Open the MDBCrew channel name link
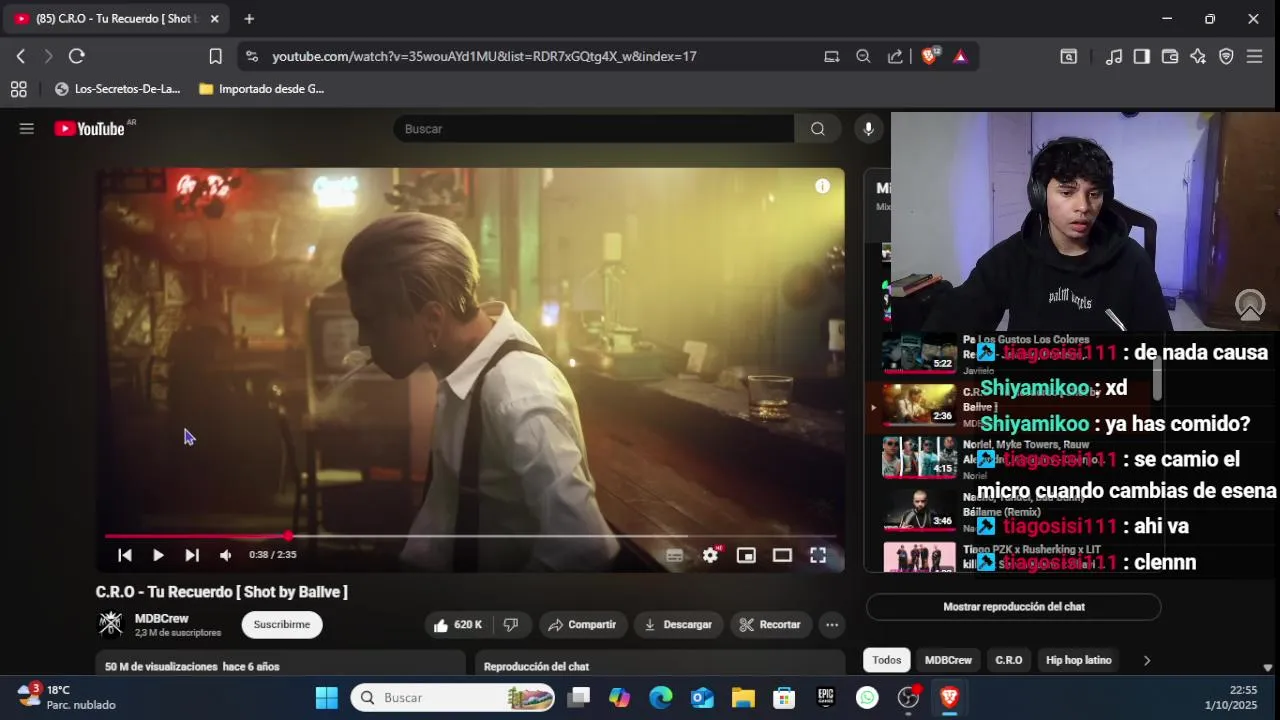 tap(162, 618)
